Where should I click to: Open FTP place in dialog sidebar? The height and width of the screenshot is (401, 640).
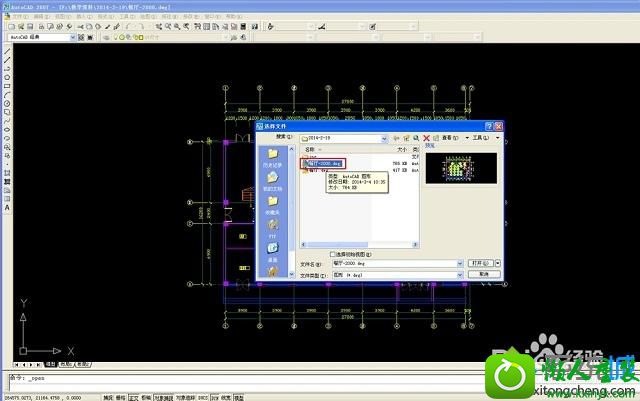point(273,229)
